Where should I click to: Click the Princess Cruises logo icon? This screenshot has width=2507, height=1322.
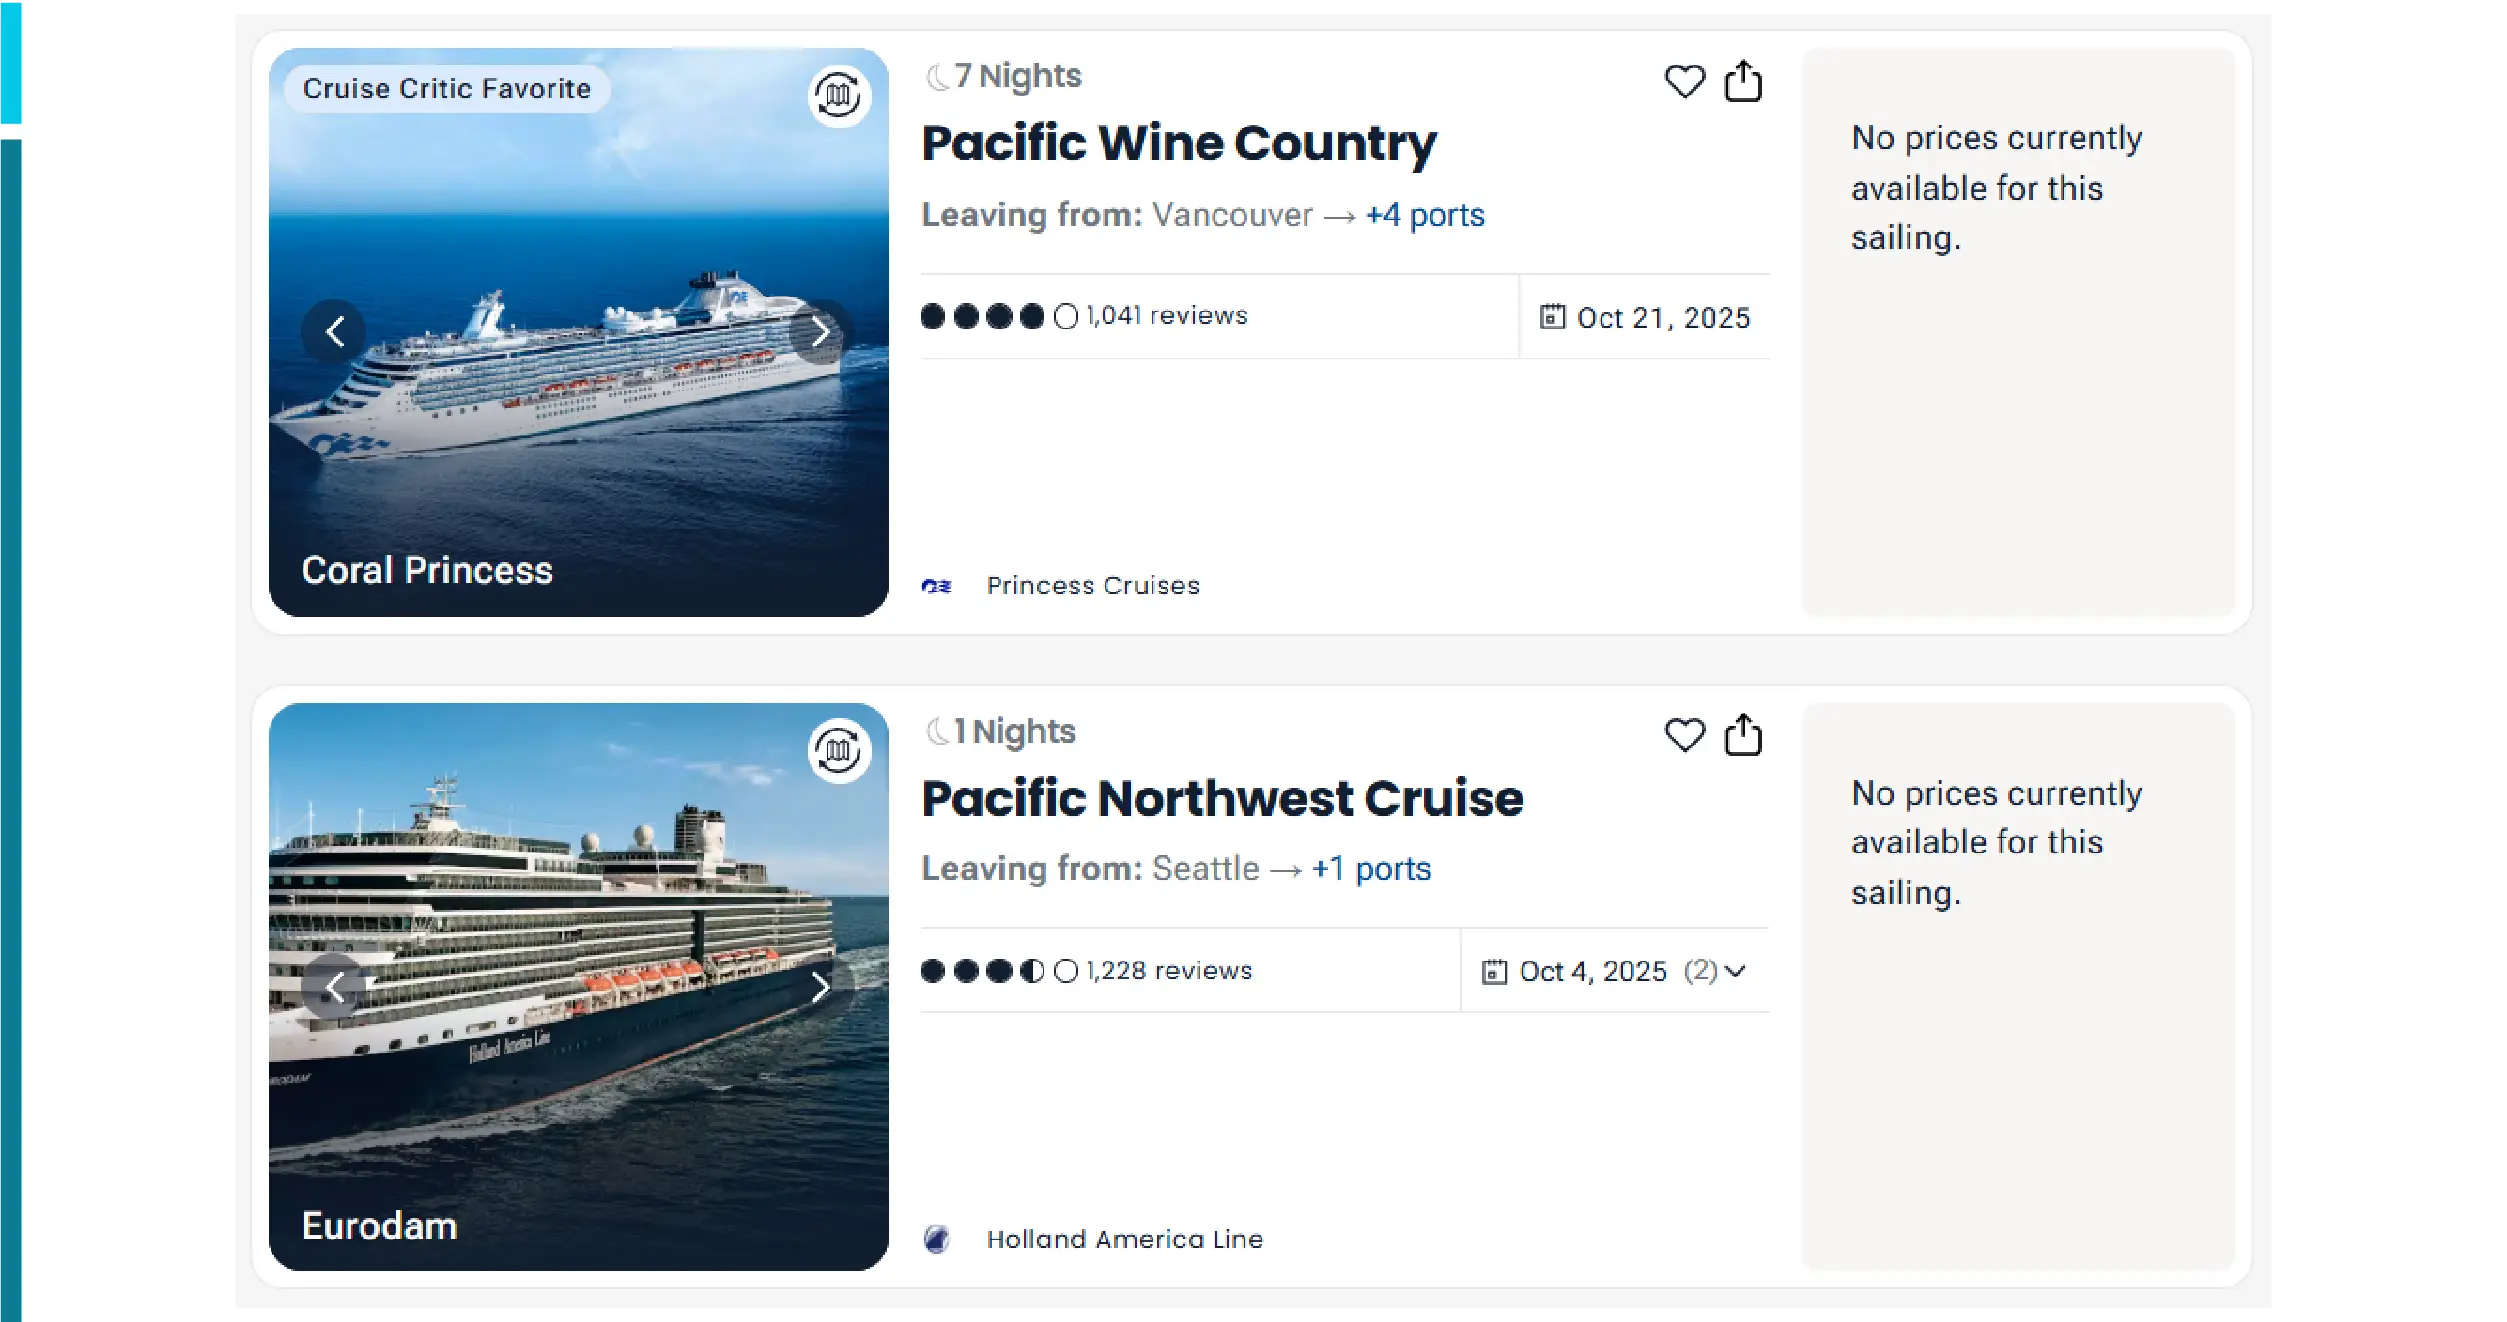coord(937,586)
